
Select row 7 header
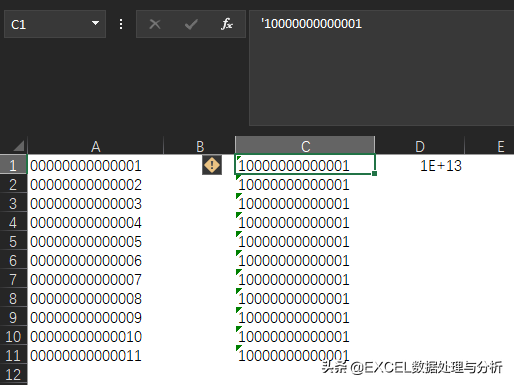13,279
